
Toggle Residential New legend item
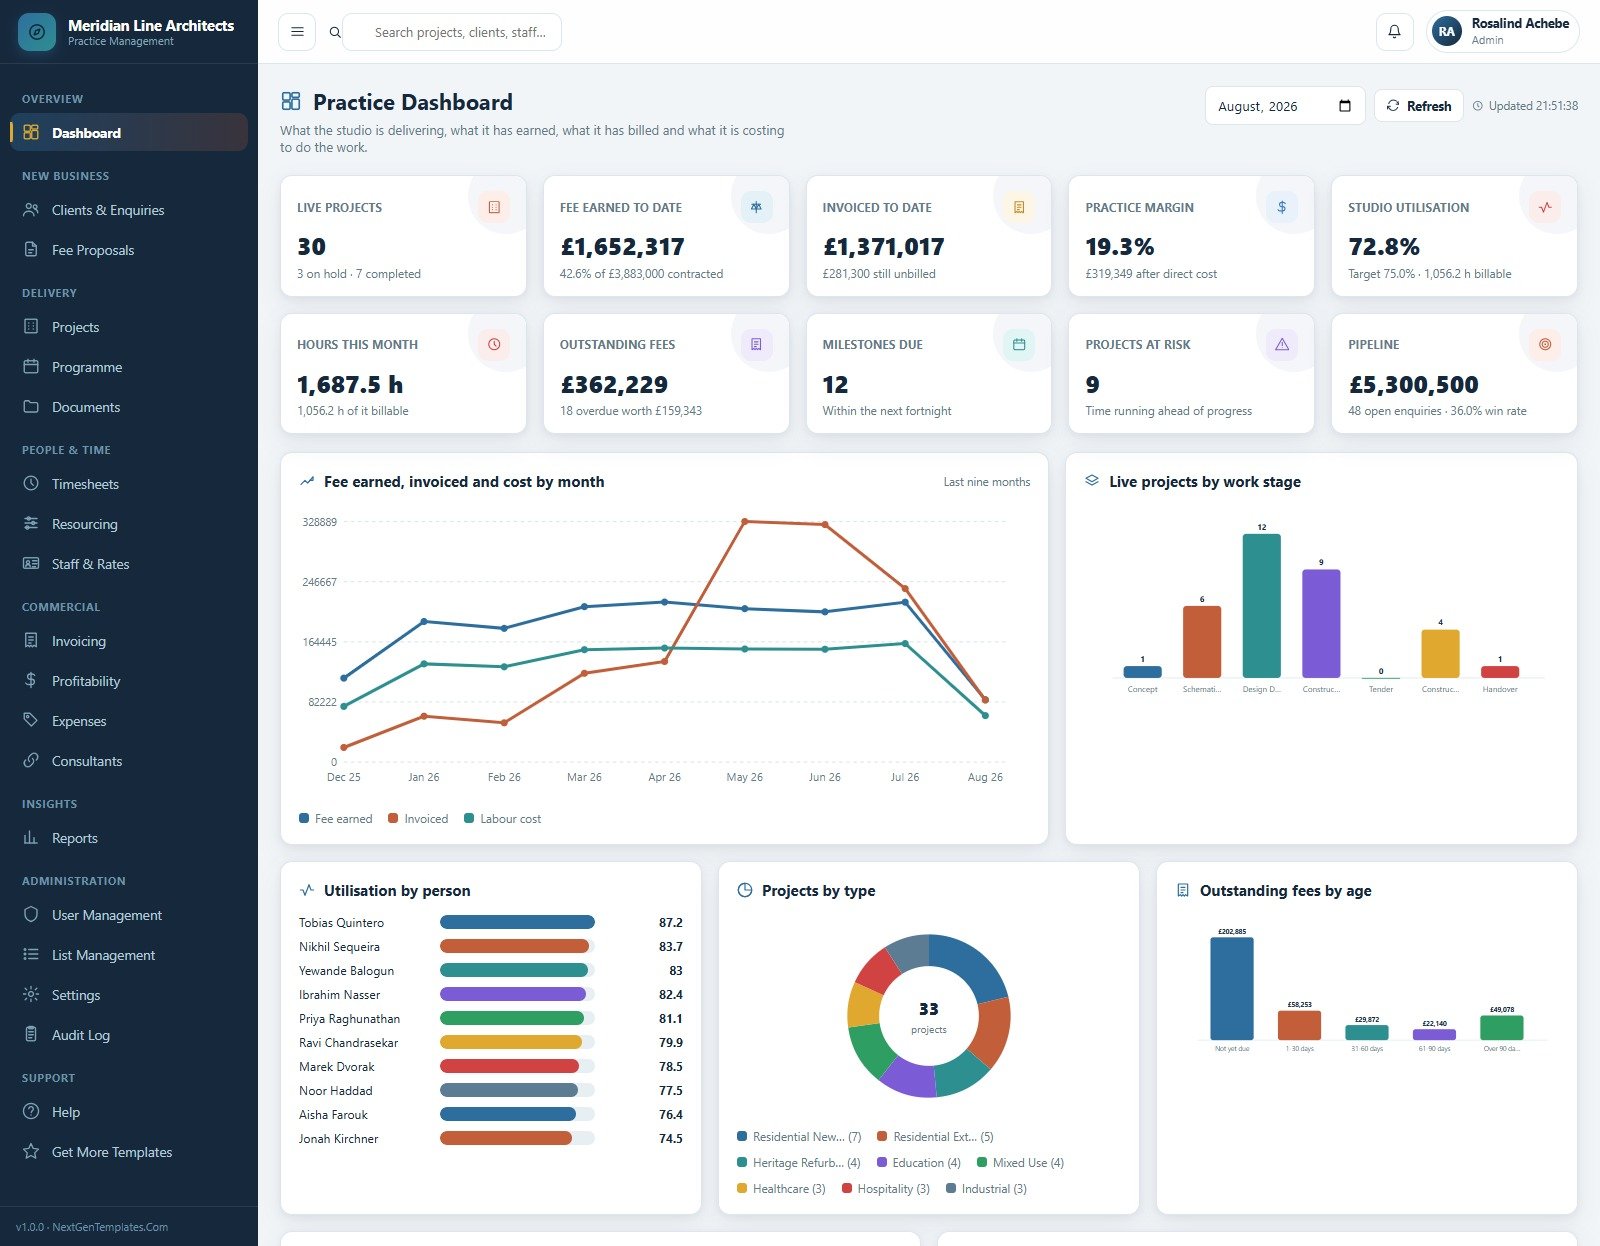pos(799,1136)
